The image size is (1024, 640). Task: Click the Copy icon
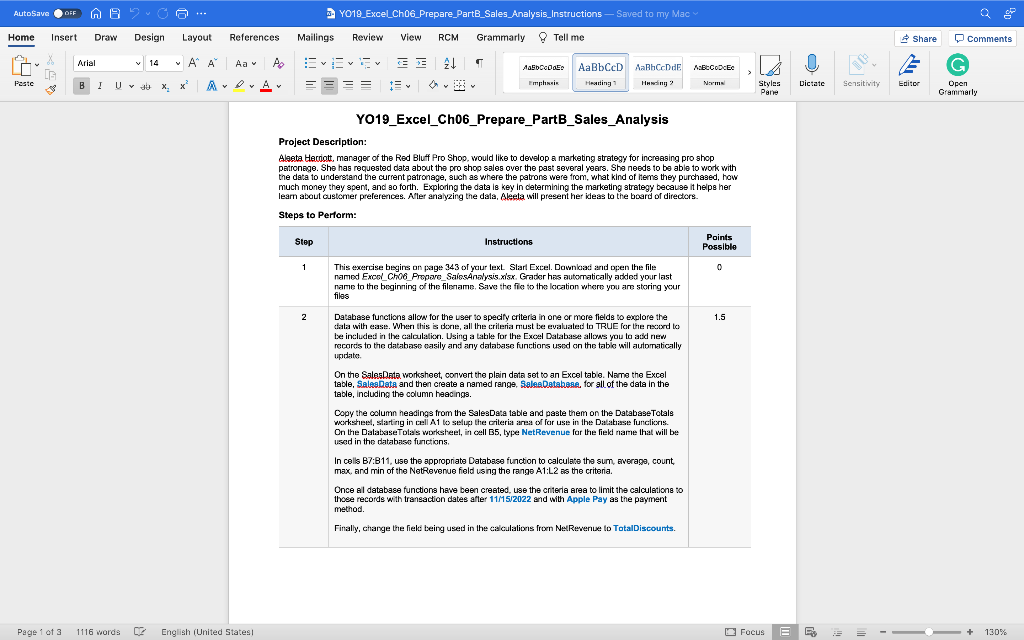coord(50,75)
